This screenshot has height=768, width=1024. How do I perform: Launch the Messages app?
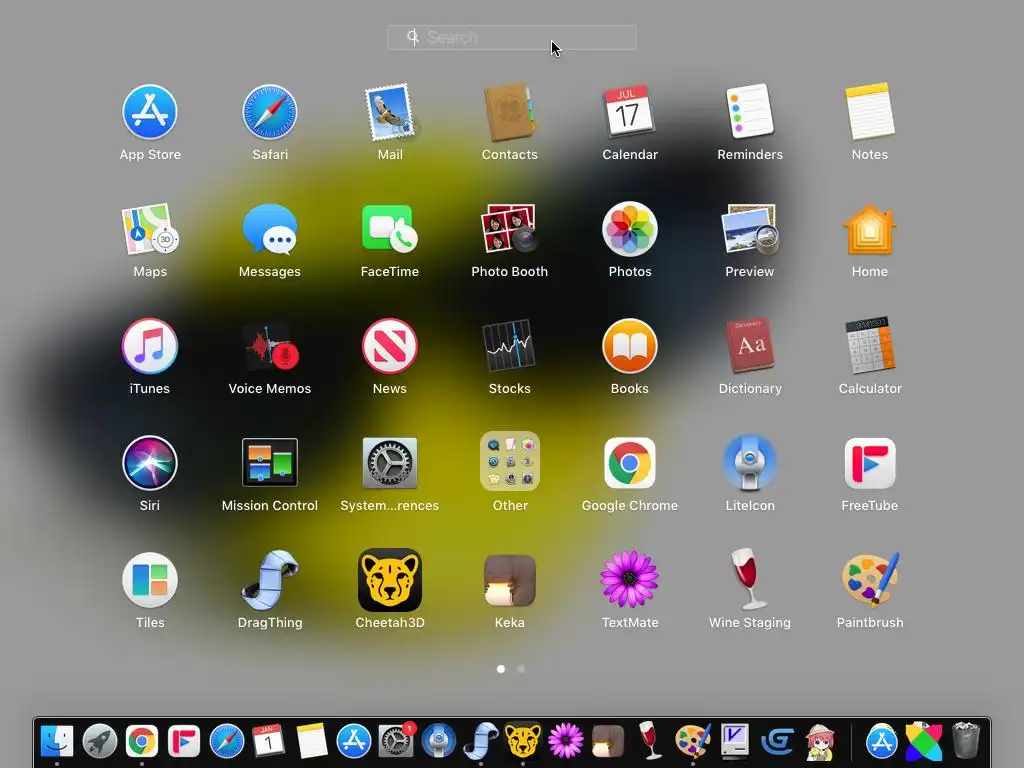[x=270, y=229]
